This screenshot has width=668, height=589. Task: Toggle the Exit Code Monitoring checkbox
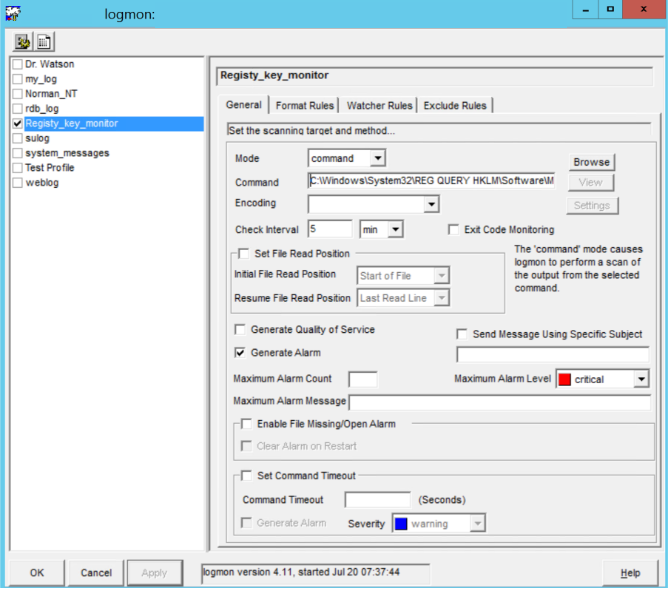tap(454, 230)
